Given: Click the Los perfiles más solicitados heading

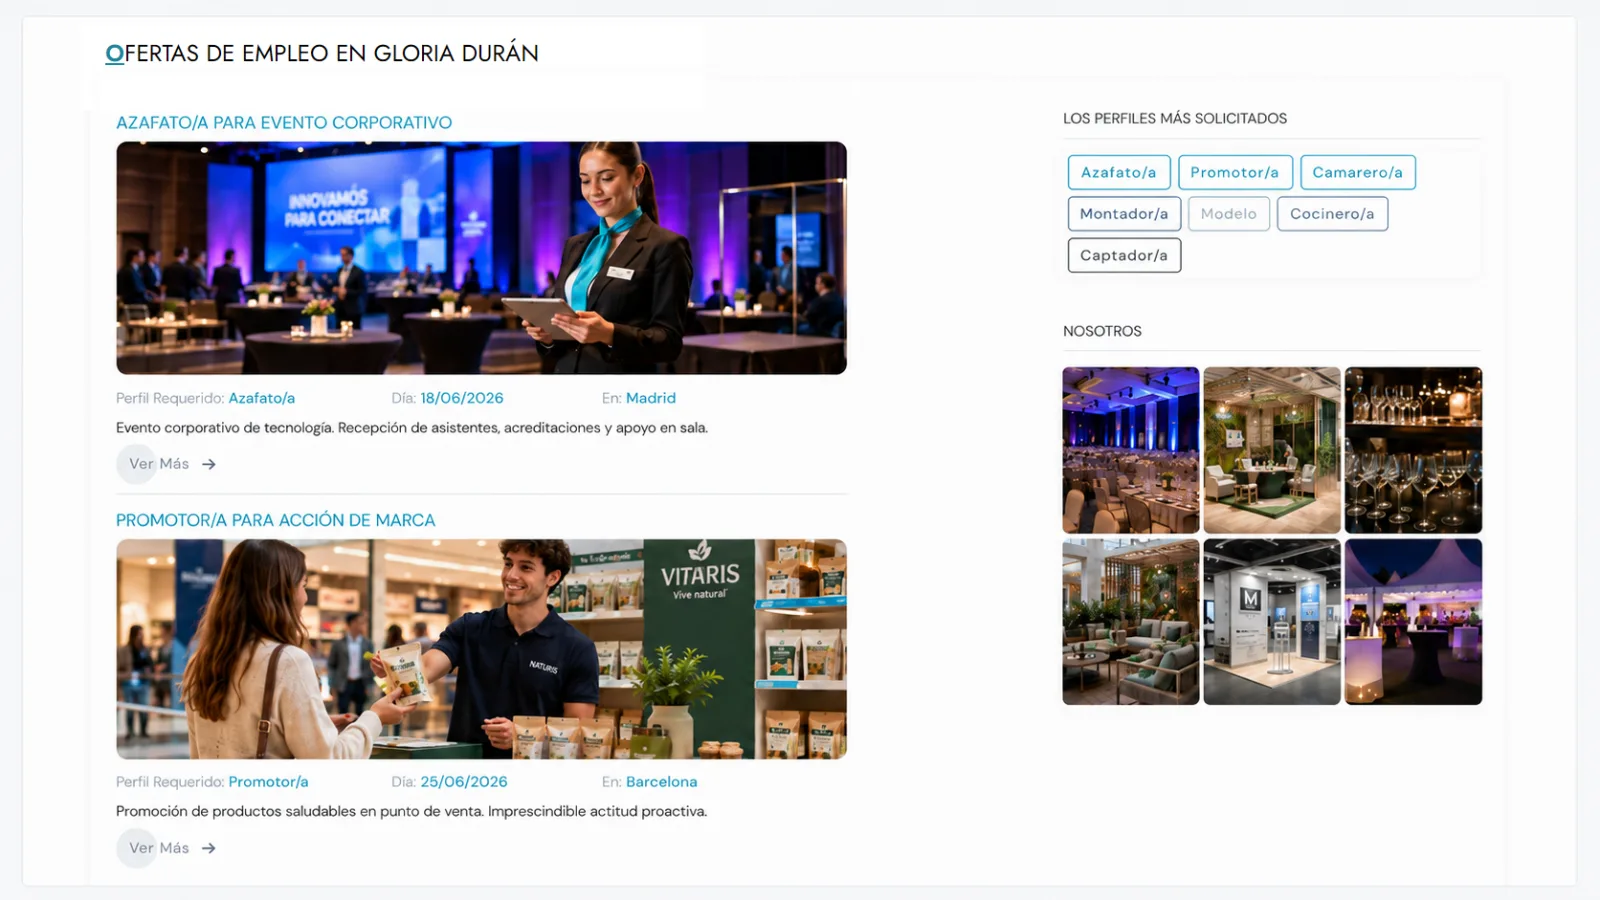Looking at the screenshot, I should (1175, 118).
